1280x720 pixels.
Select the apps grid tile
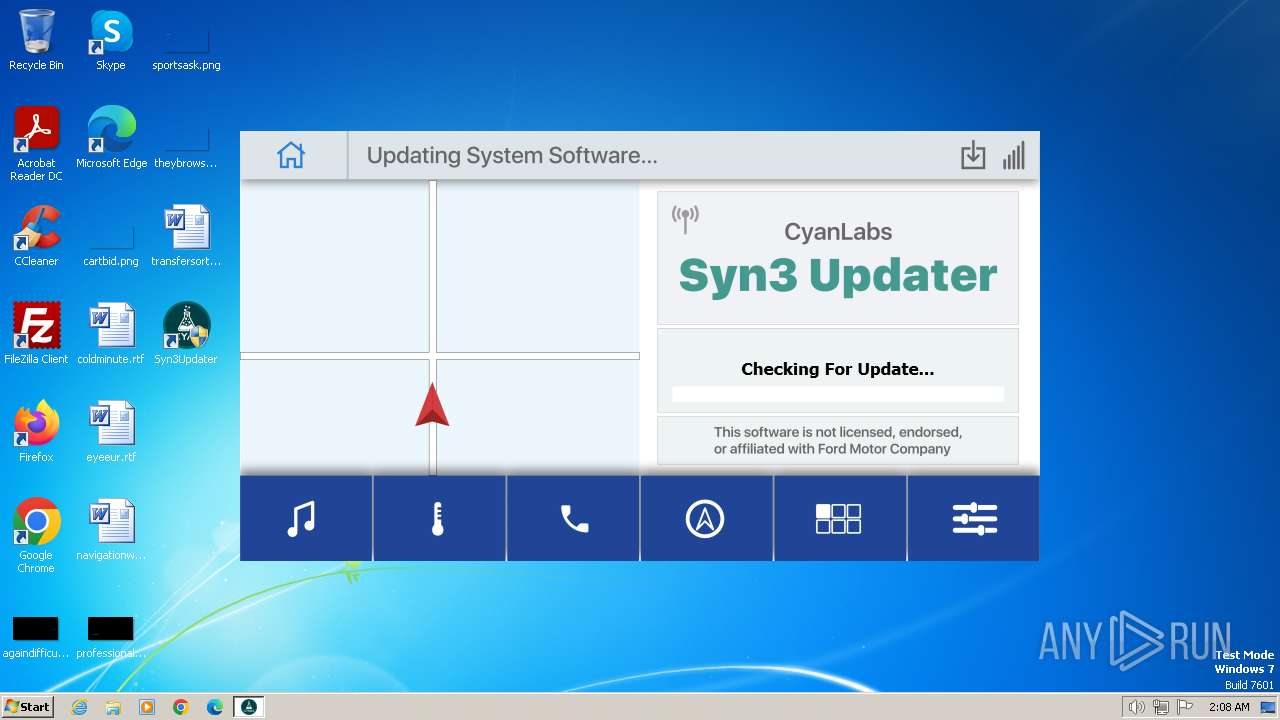pos(840,518)
